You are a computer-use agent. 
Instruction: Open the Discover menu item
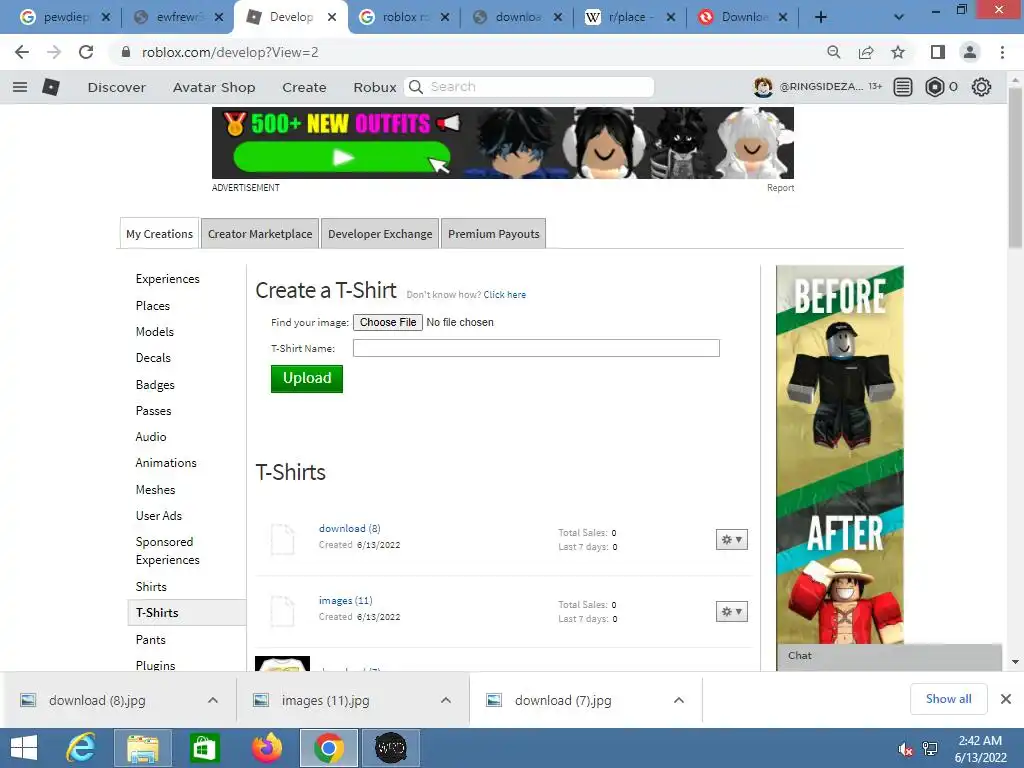[x=117, y=87]
